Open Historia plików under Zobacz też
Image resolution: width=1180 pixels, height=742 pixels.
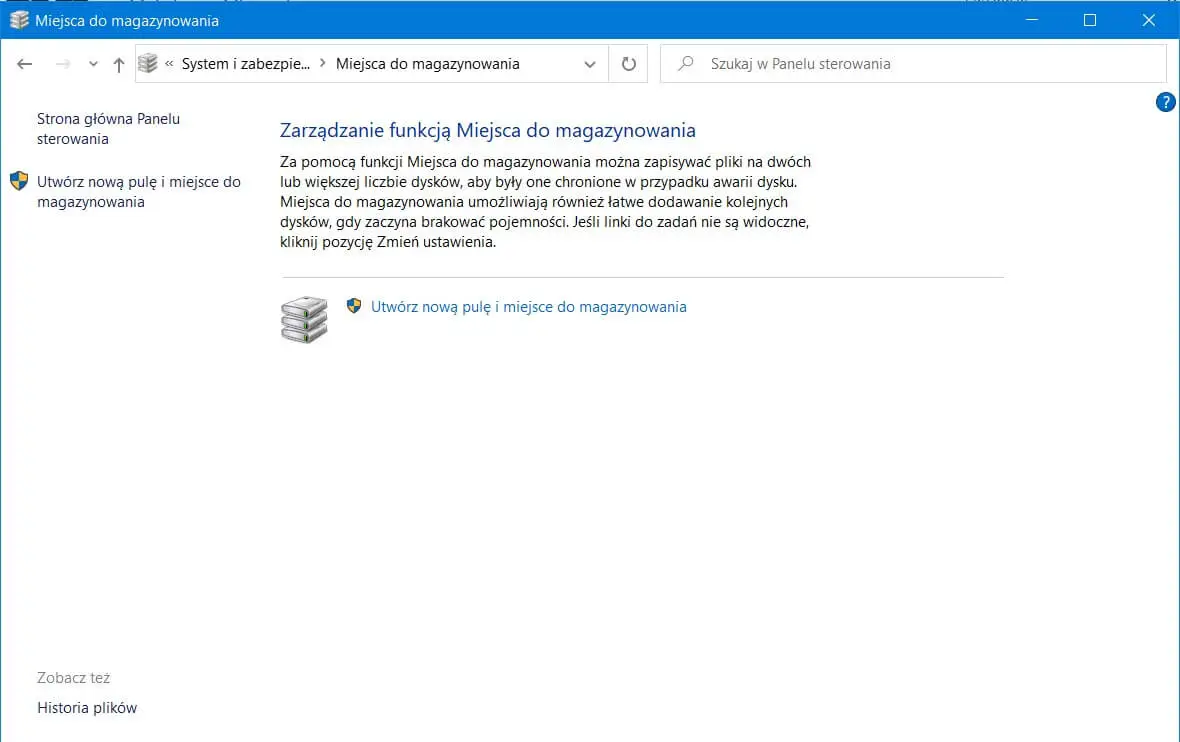pyautogui.click(x=87, y=708)
